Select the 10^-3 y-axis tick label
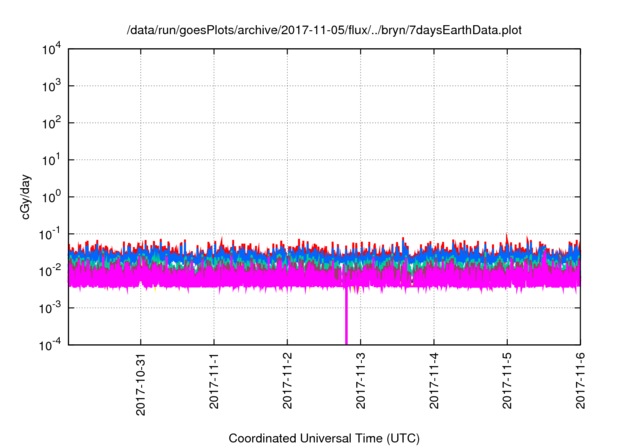Viewport: 640px width, 448px height. (x=51, y=308)
